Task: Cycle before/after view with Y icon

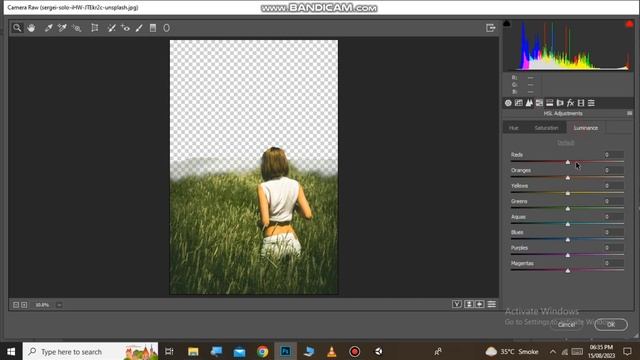Action: click(x=457, y=304)
